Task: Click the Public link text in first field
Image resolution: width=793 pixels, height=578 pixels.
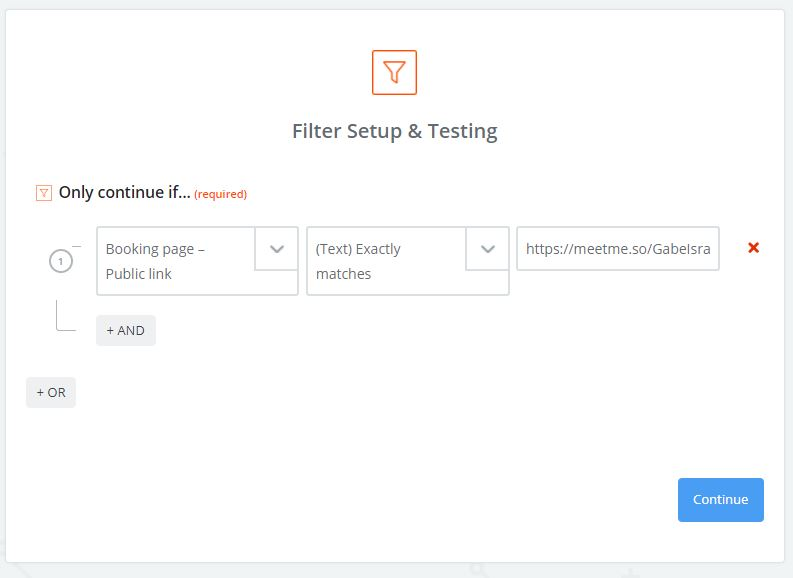Action: pyautogui.click(x=139, y=274)
